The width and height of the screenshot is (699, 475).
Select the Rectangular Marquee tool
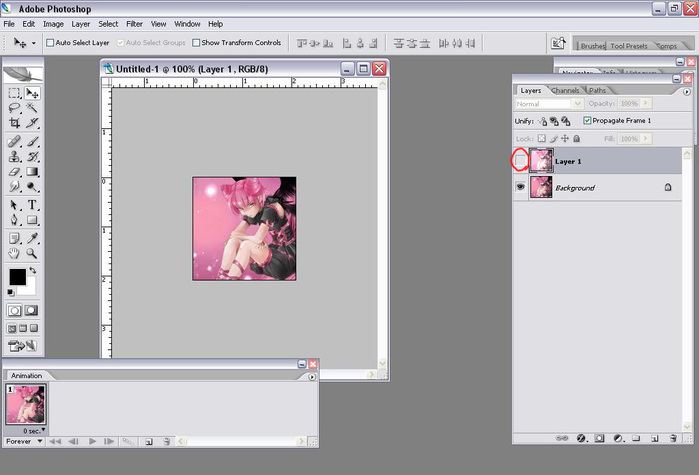point(14,93)
